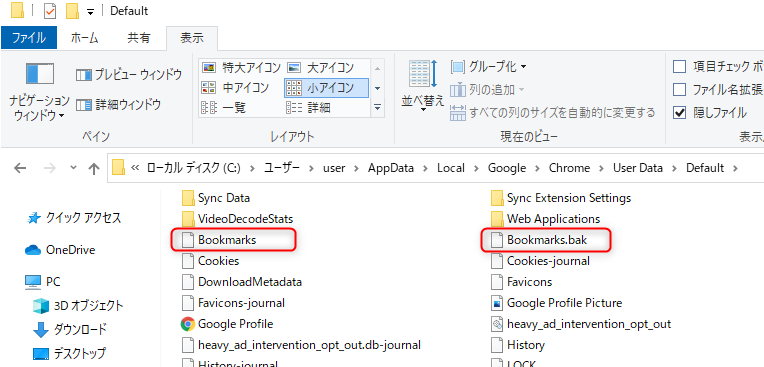Choose 小アイコン layout
The height and width of the screenshot is (367, 764).
click(x=326, y=88)
